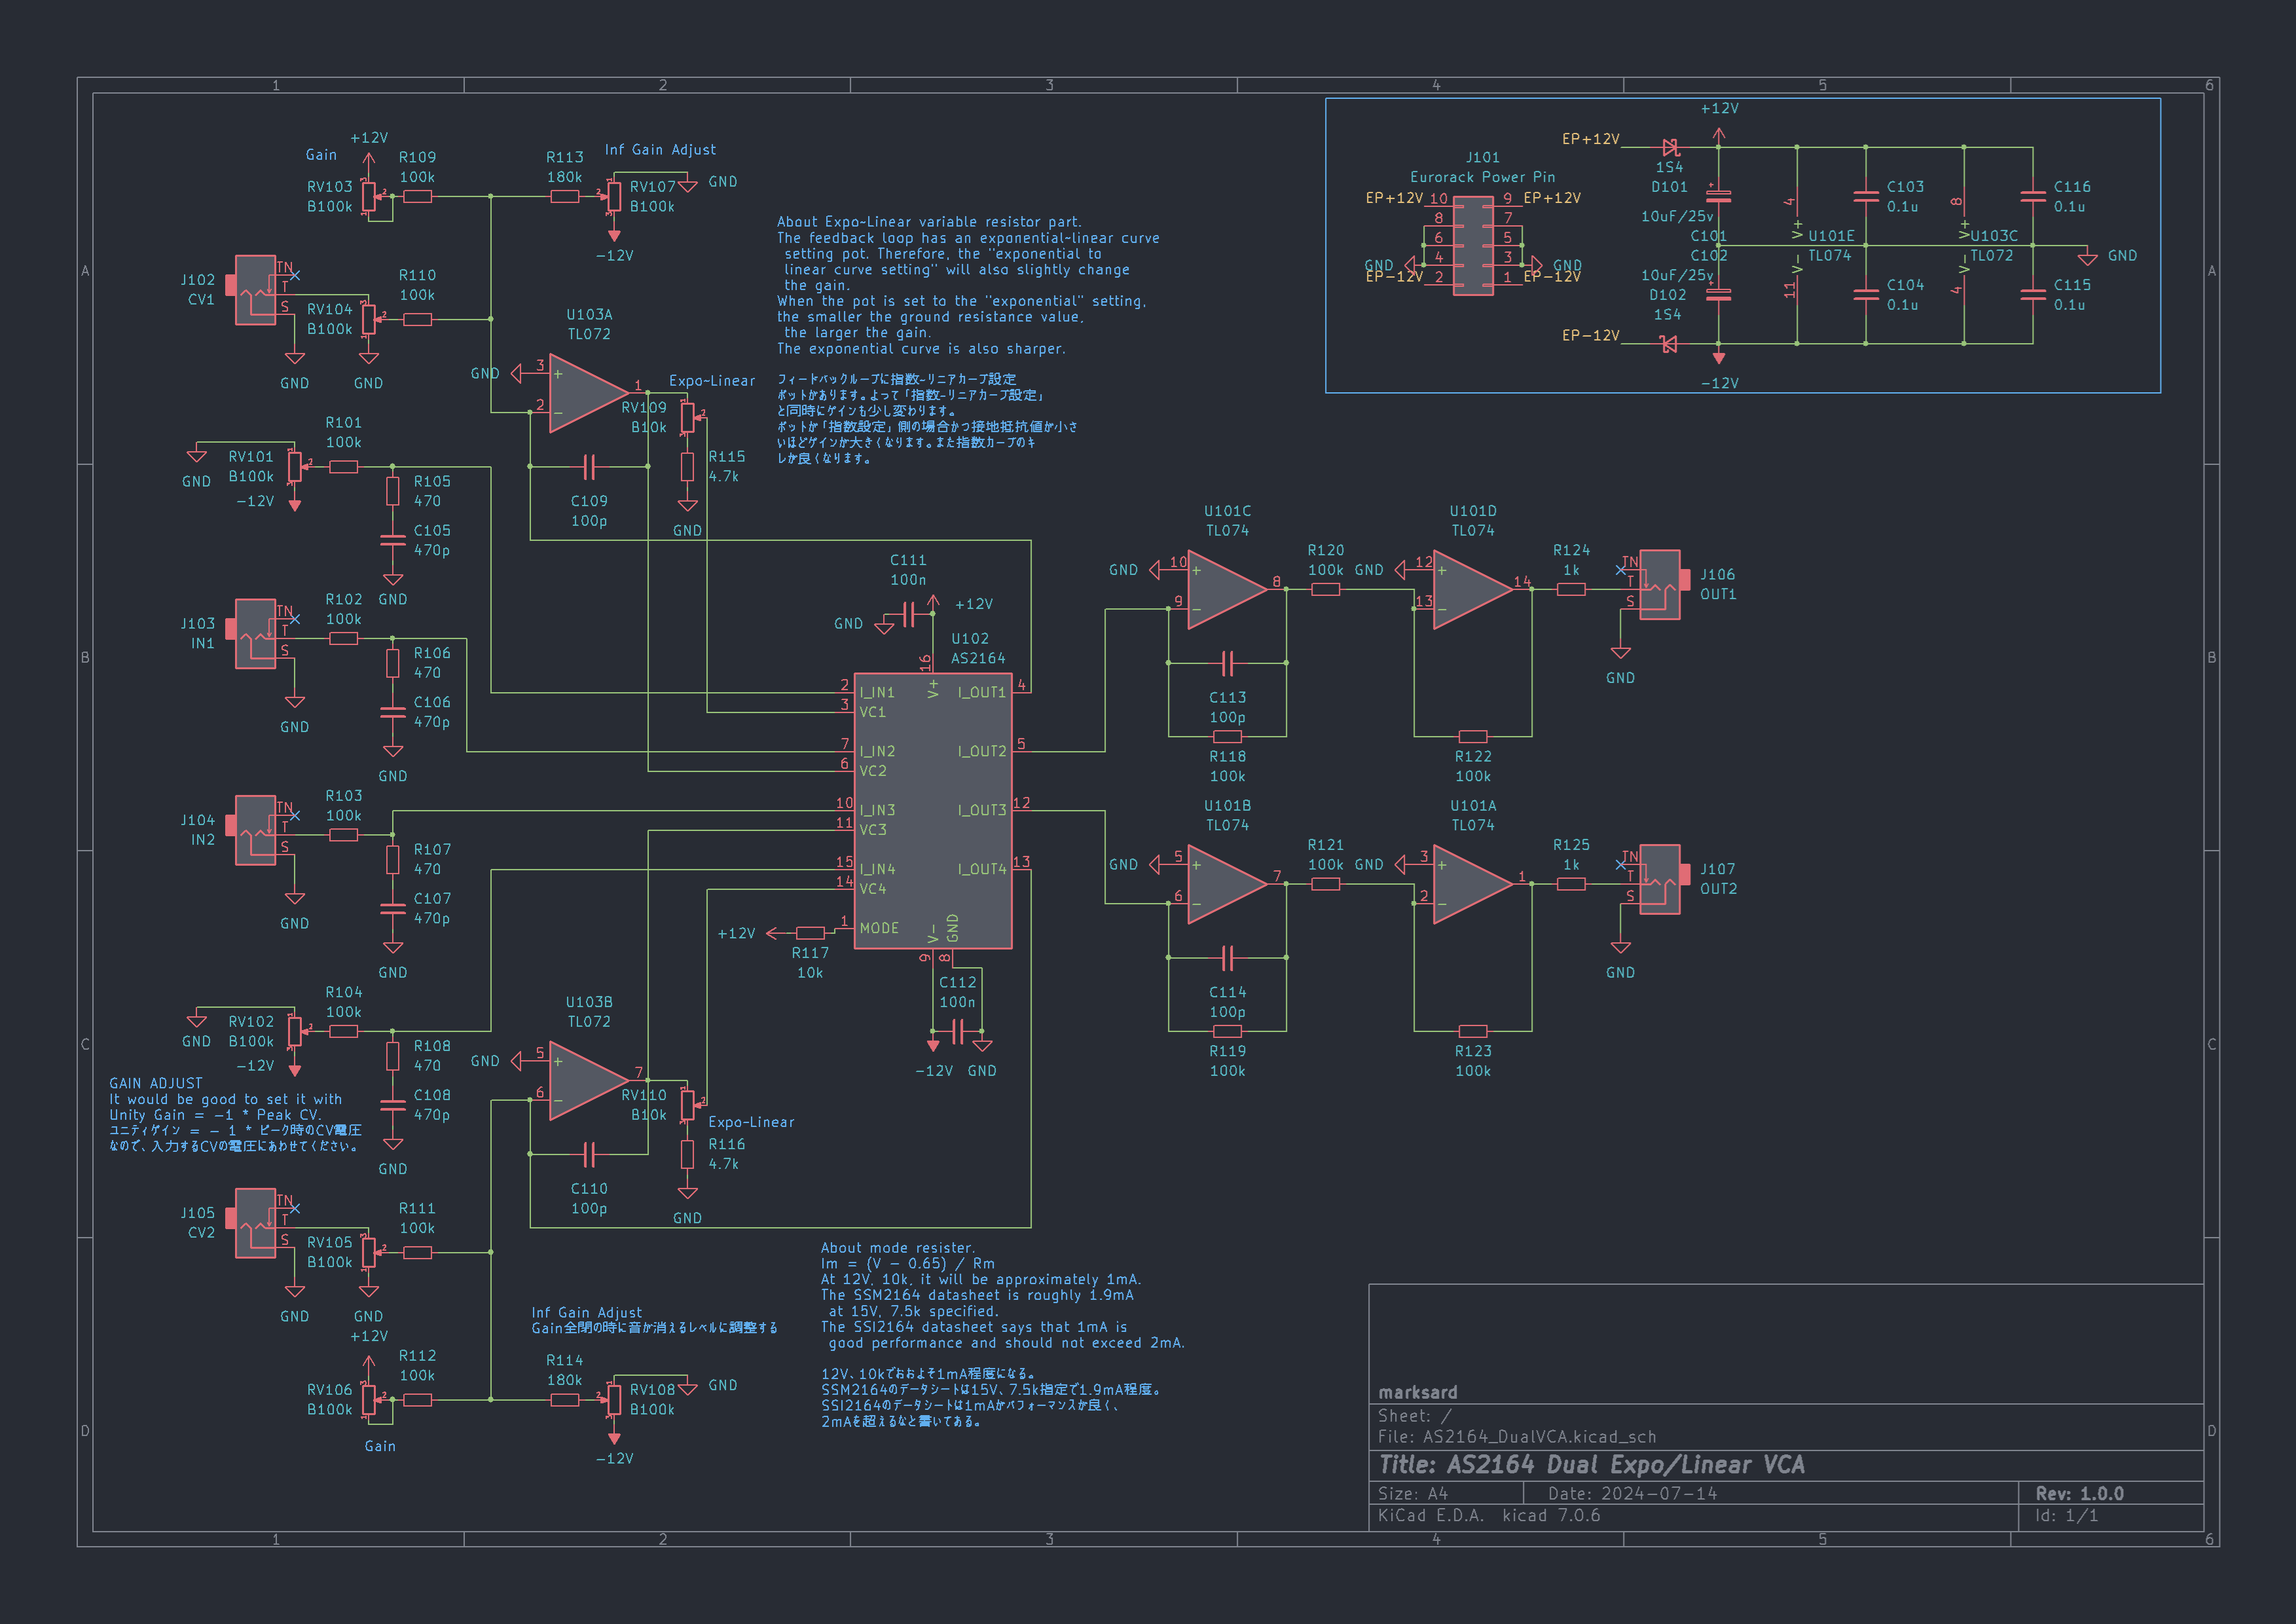The width and height of the screenshot is (2296, 1624).
Task: Click the R113 180k resistor symbol
Action: [x=565, y=197]
